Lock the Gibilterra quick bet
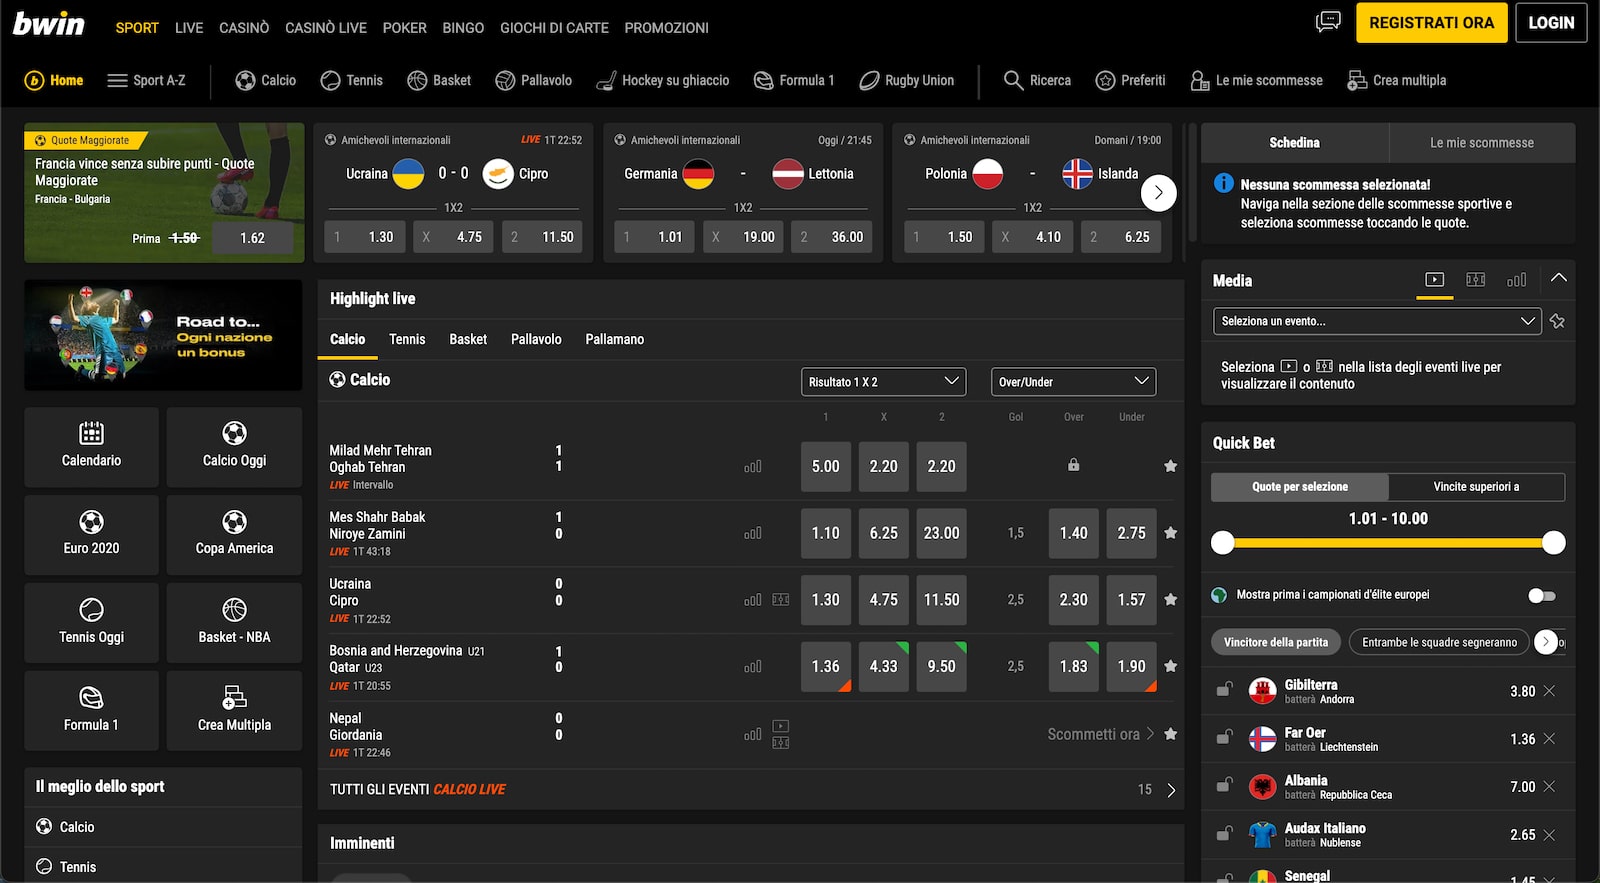The height and width of the screenshot is (883, 1600). (x=1224, y=690)
